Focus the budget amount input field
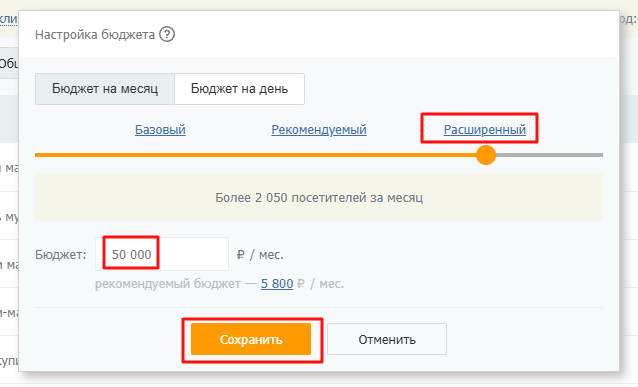Viewport: 638px width, 387px height. pos(162,254)
